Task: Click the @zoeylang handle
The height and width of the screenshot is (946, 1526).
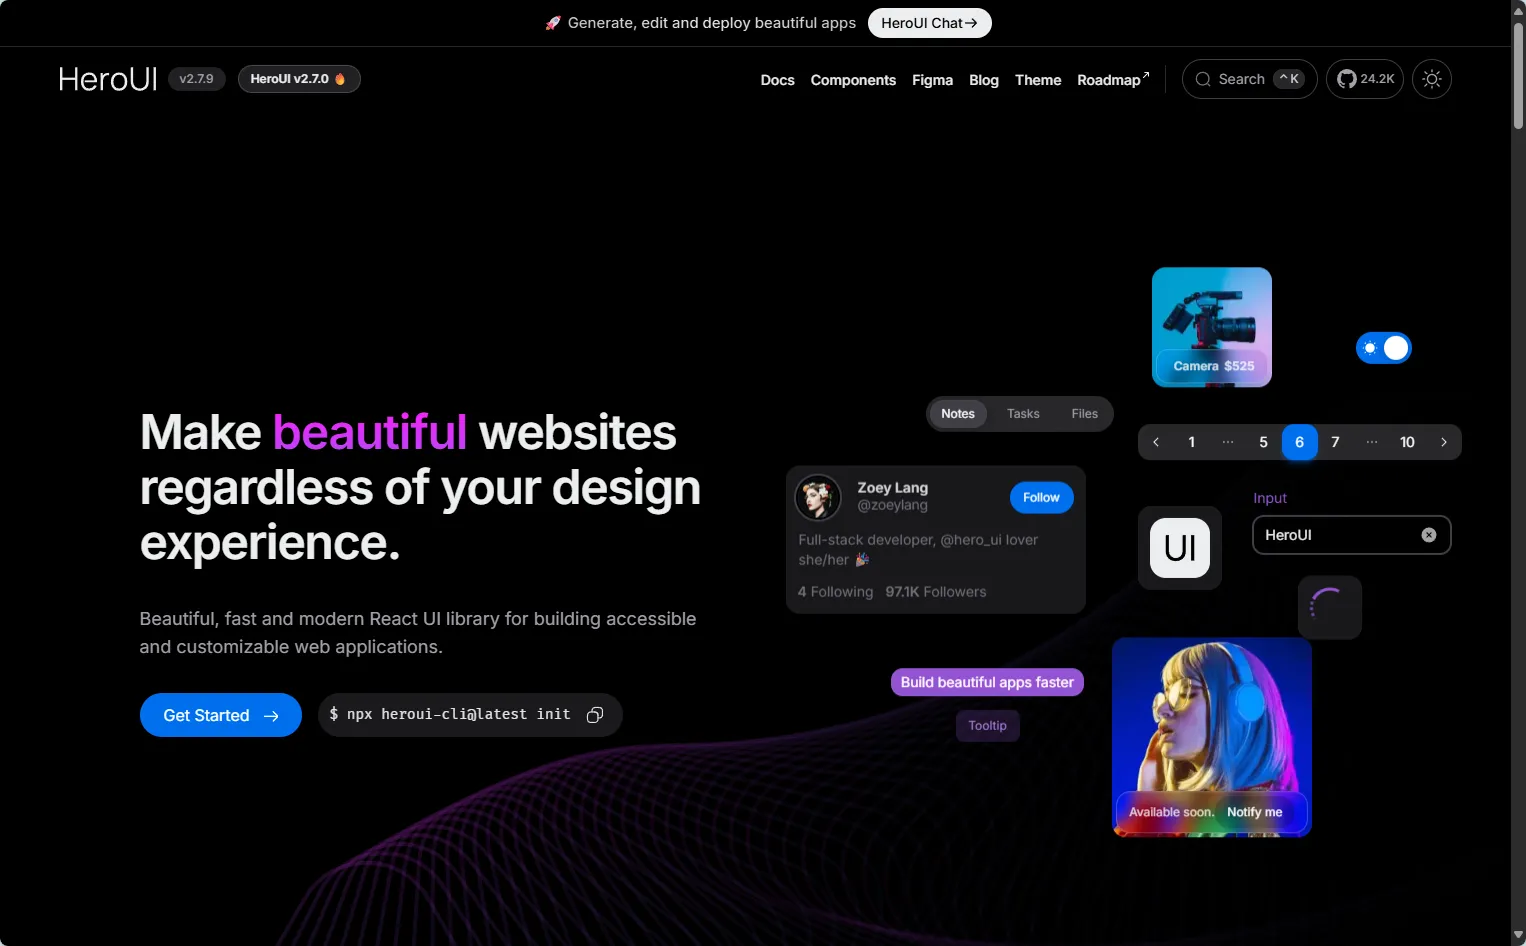Action: (x=892, y=506)
